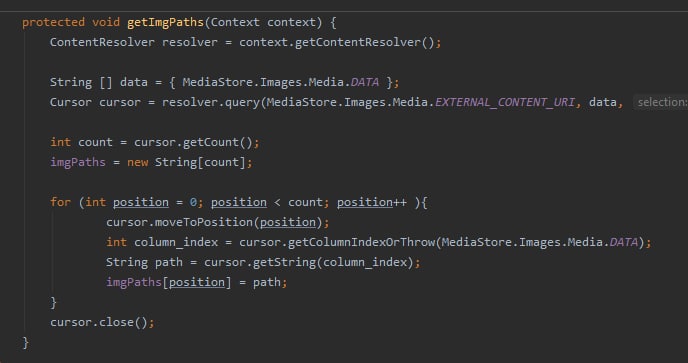Click the new keyword
The image size is (688, 363).
pos(137,162)
